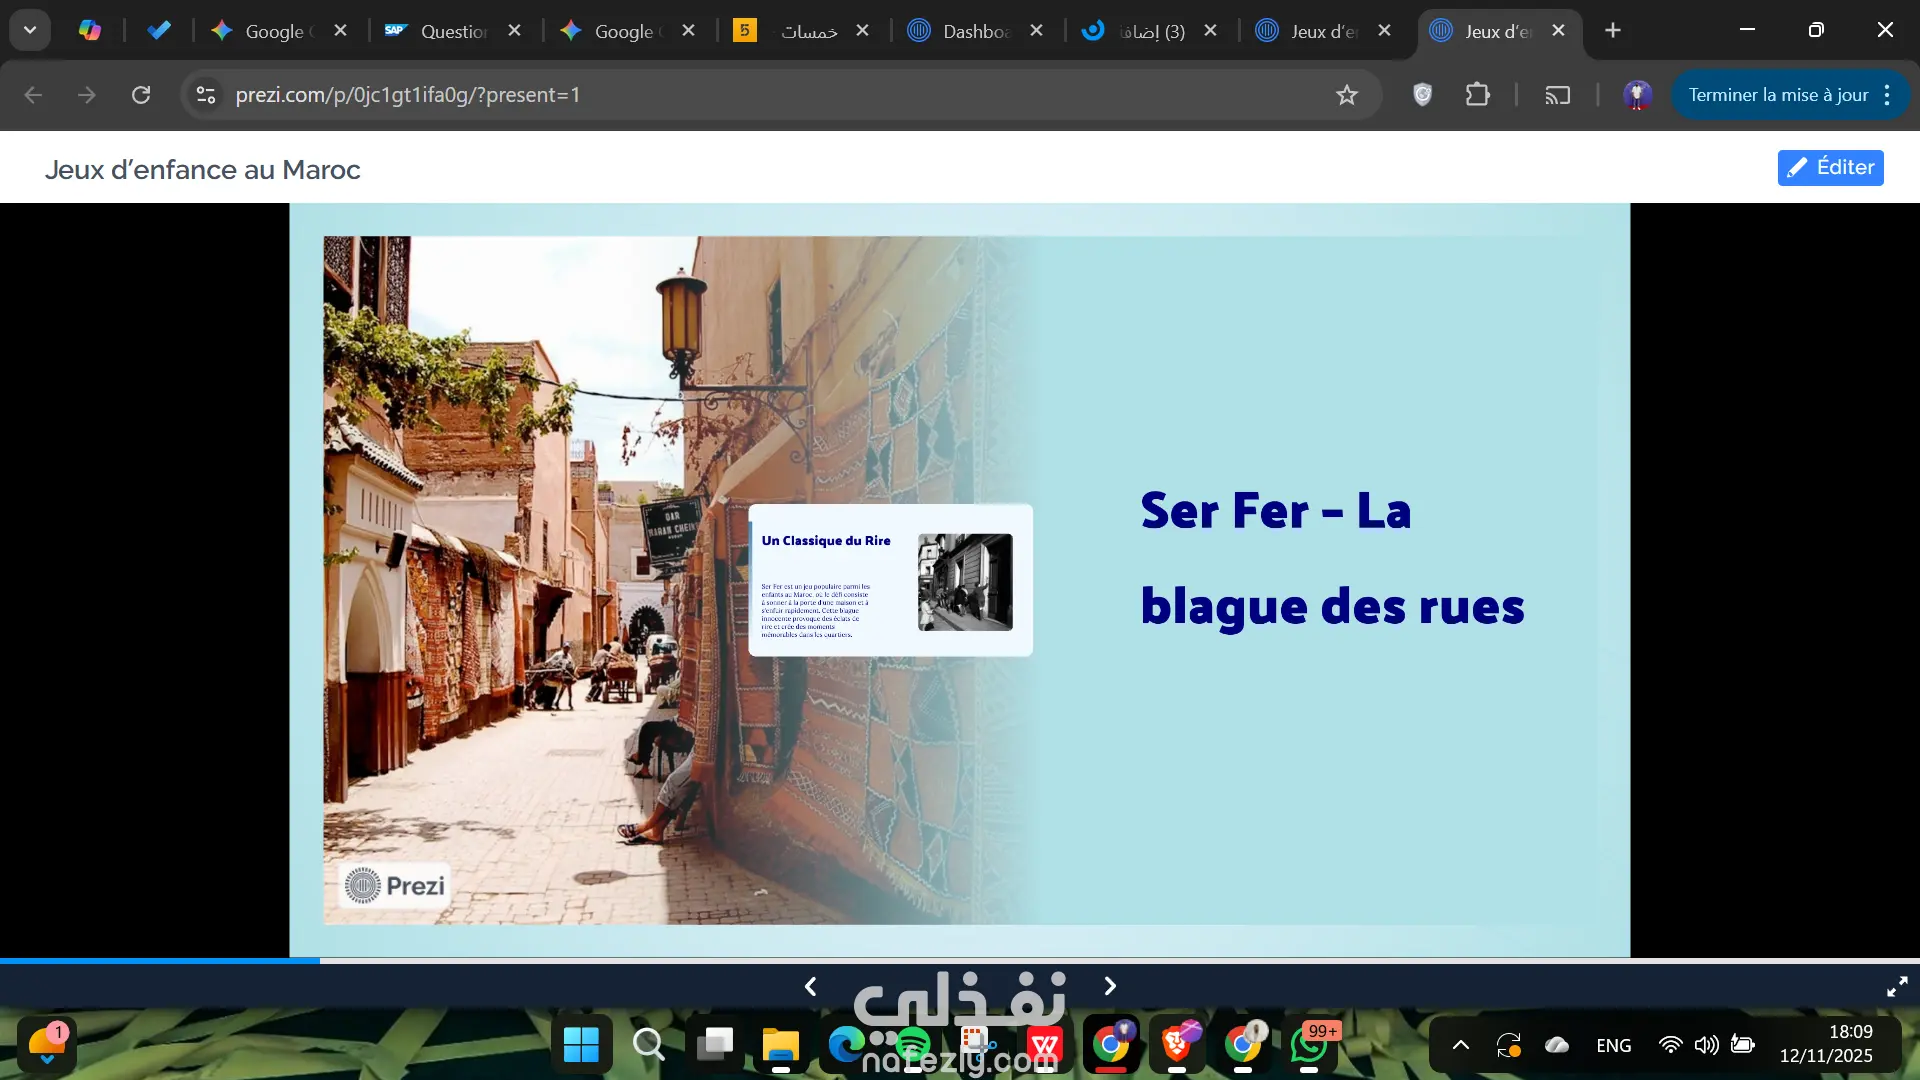Click the fullscreen expand icon
The image size is (1920, 1080).
click(x=1896, y=987)
